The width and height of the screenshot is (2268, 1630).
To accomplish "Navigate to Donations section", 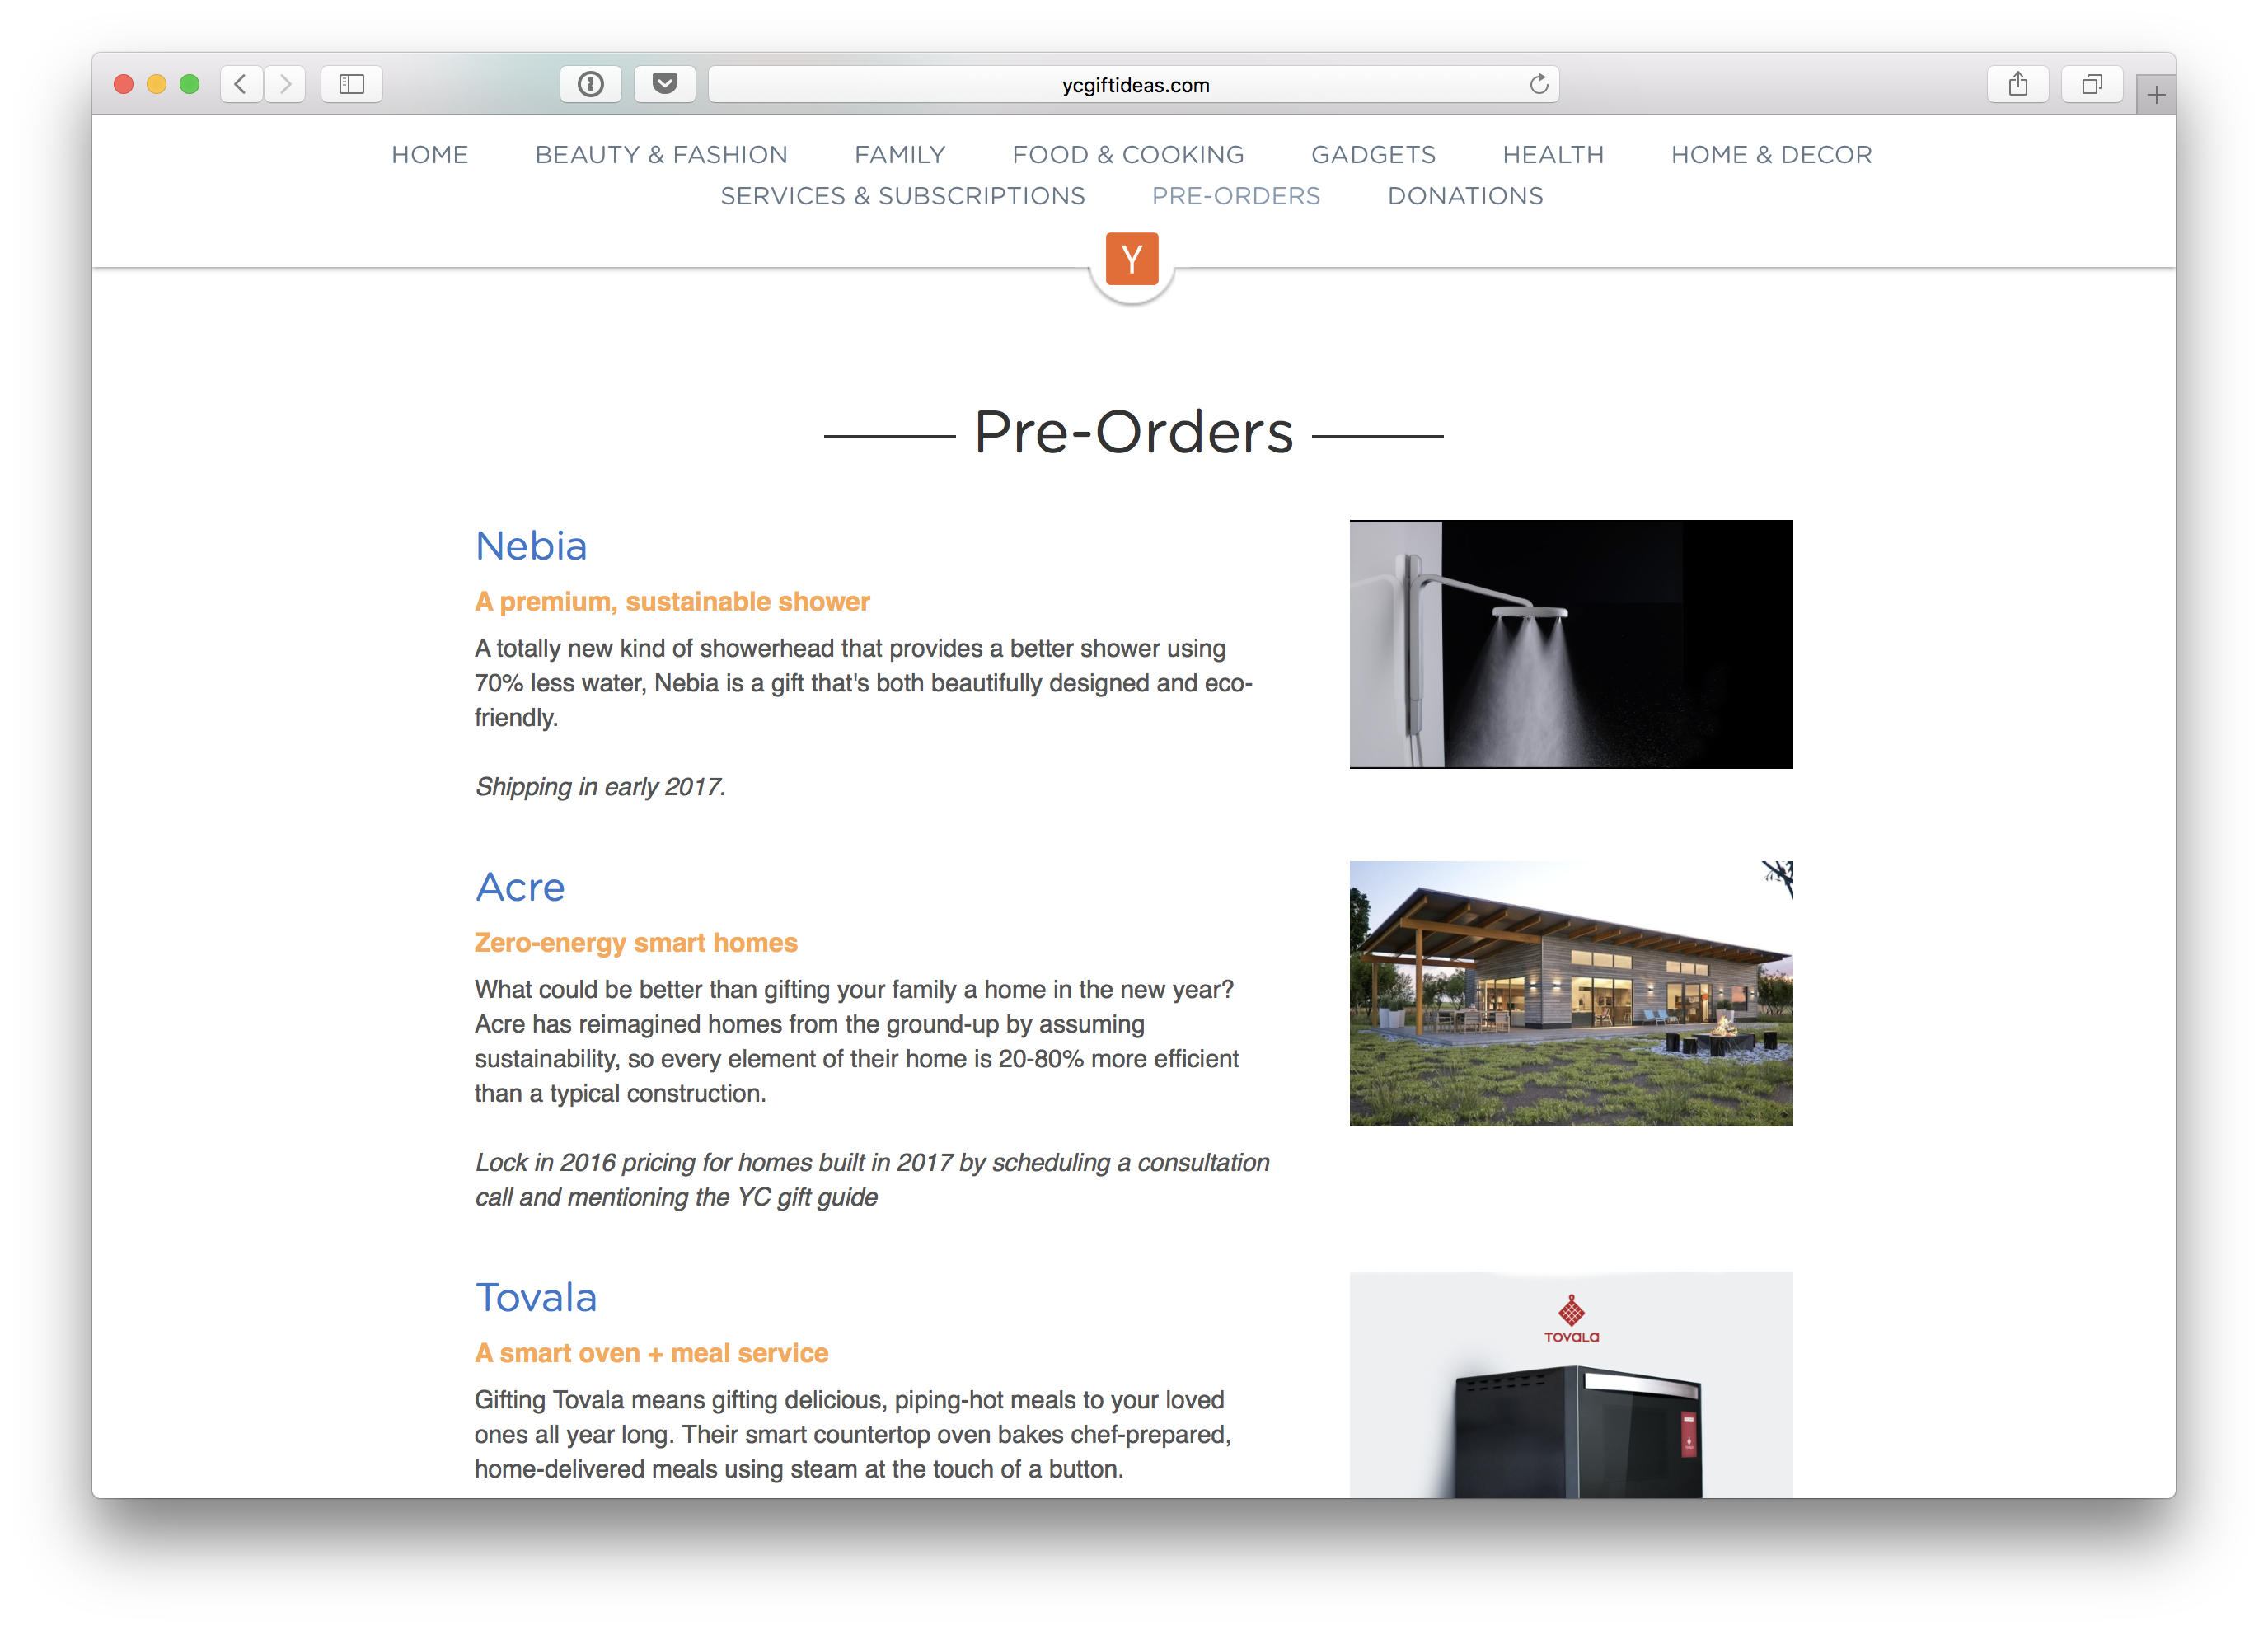I will (1465, 196).
